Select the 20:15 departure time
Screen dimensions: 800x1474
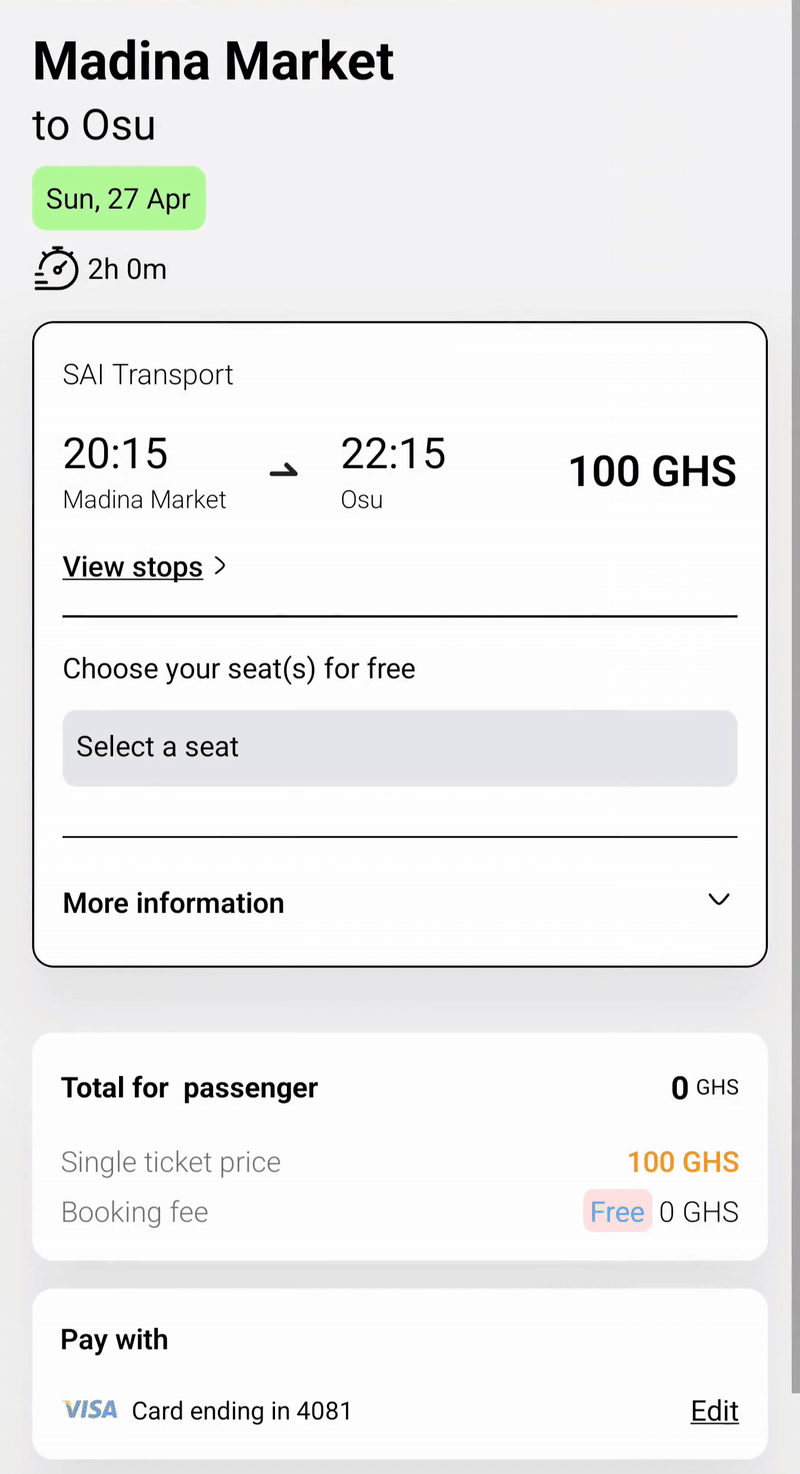pyautogui.click(x=115, y=453)
